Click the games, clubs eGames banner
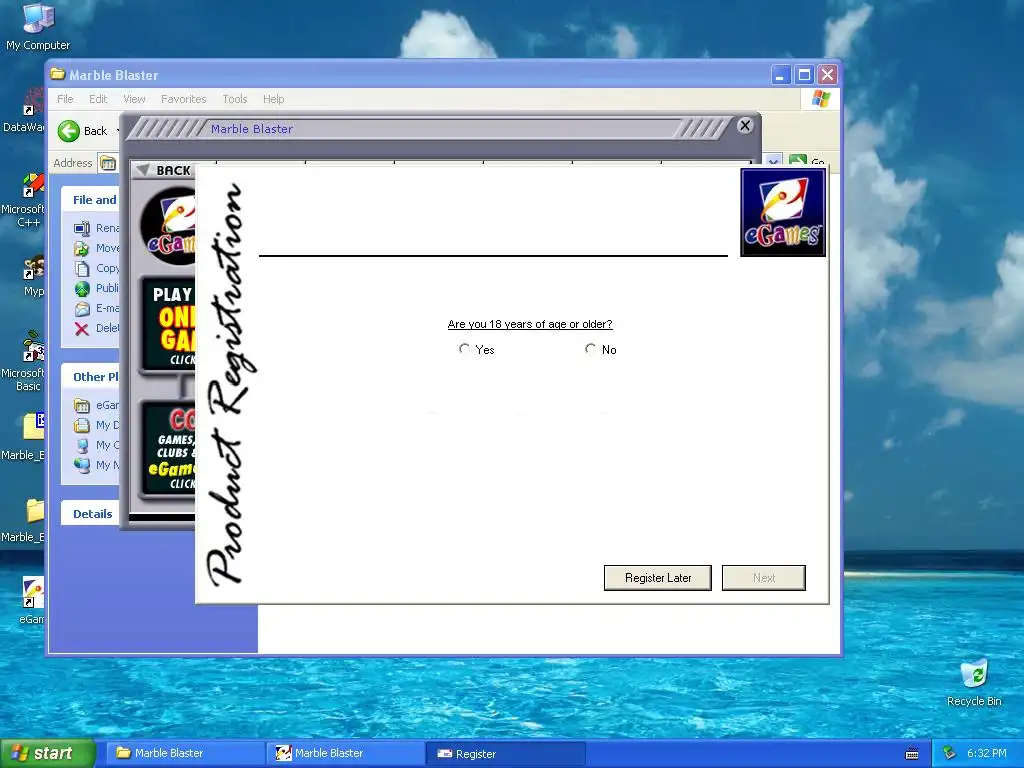1024x768 pixels. coord(168,448)
